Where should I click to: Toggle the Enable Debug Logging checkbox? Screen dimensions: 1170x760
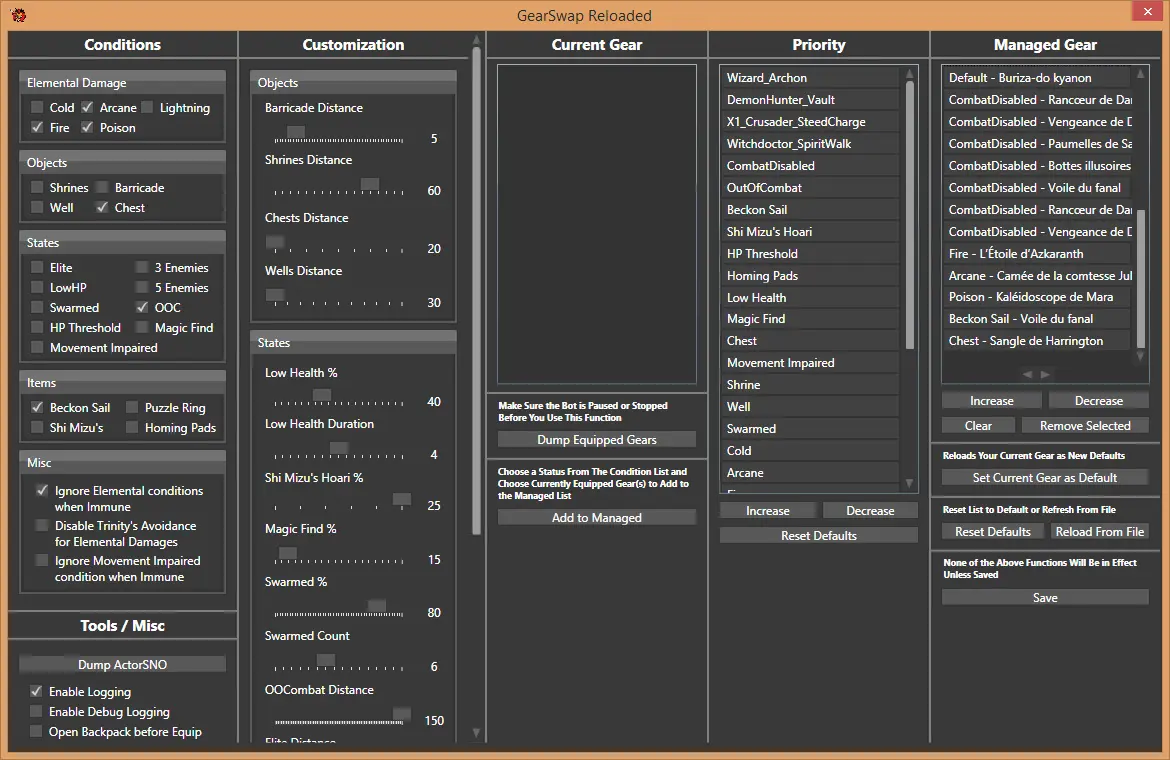(x=37, y=712)
